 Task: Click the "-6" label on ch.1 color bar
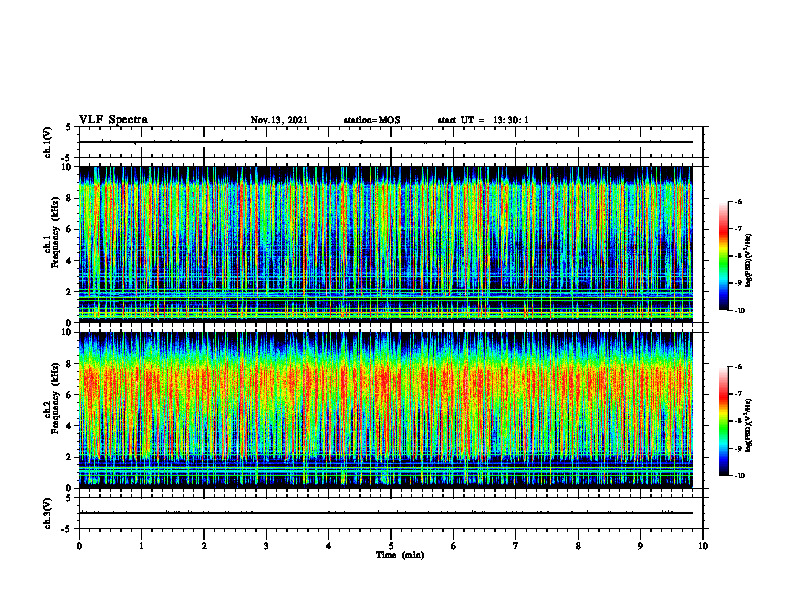tap(738, 201)
